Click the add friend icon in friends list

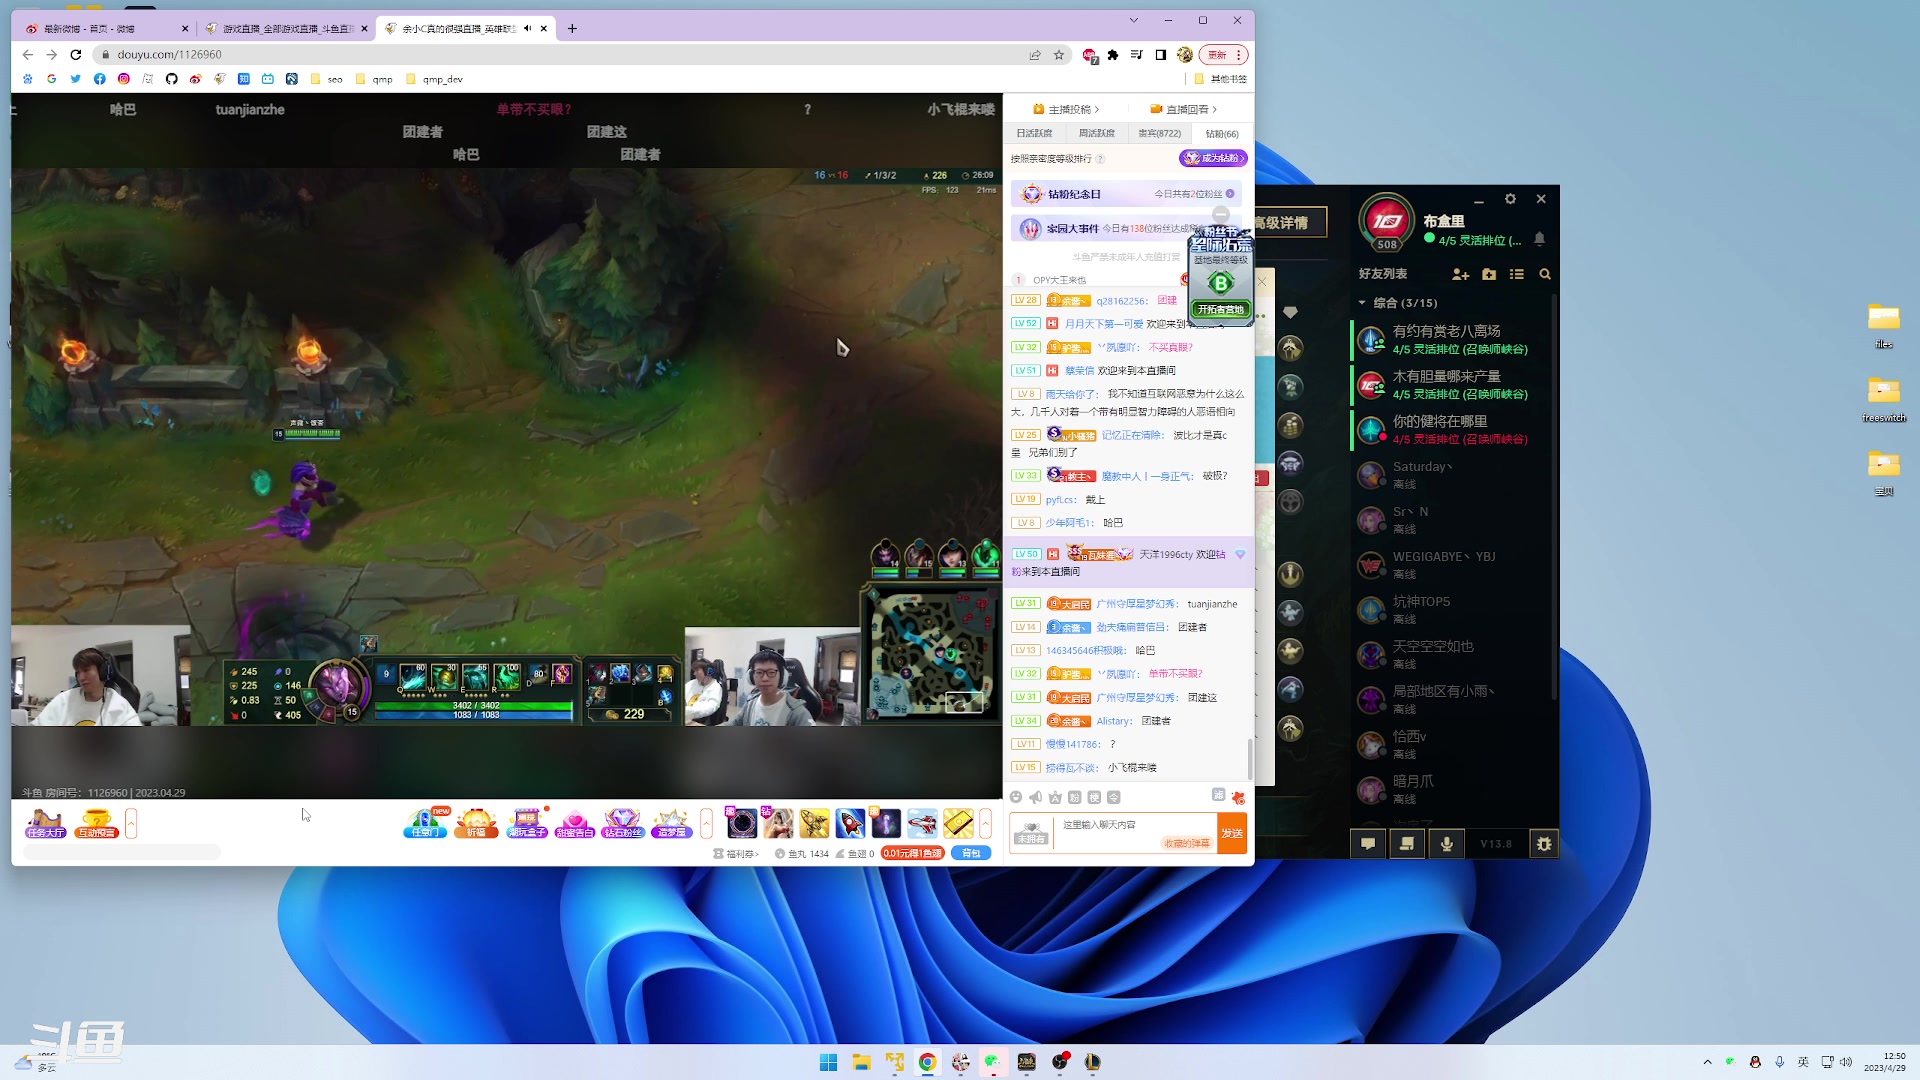pos(1460,274)
